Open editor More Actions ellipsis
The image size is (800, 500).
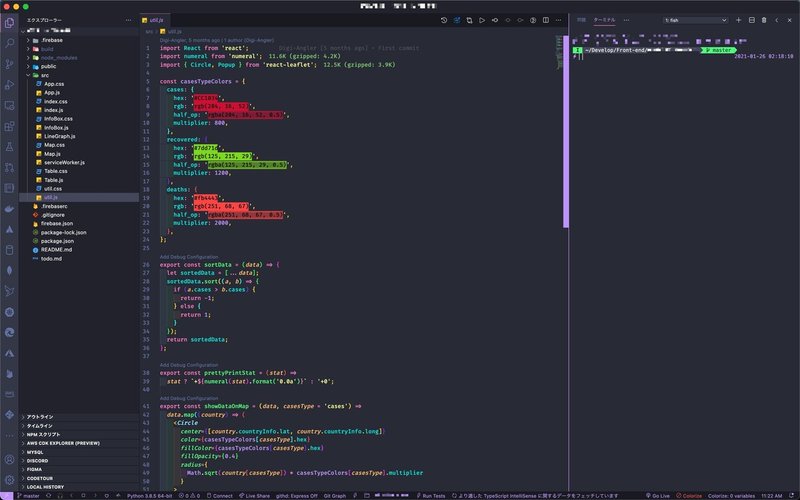559,20
